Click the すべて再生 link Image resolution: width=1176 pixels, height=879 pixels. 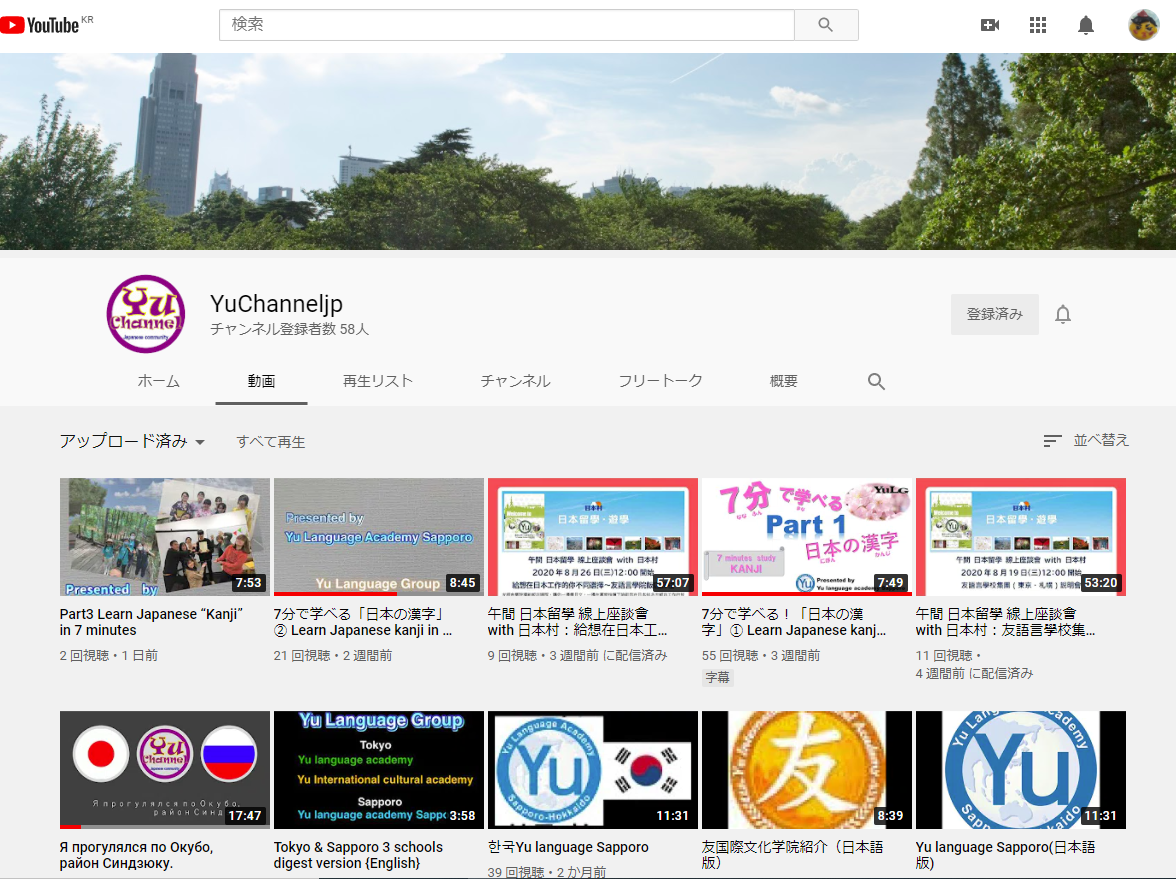[x=271, y=441]
